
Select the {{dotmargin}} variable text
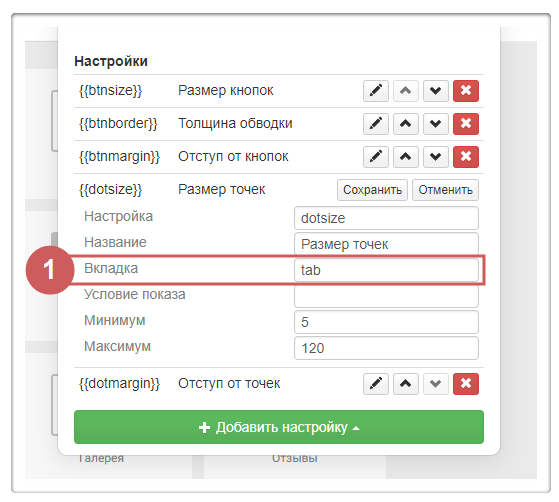pyautogui.click(x=119, y=384)
